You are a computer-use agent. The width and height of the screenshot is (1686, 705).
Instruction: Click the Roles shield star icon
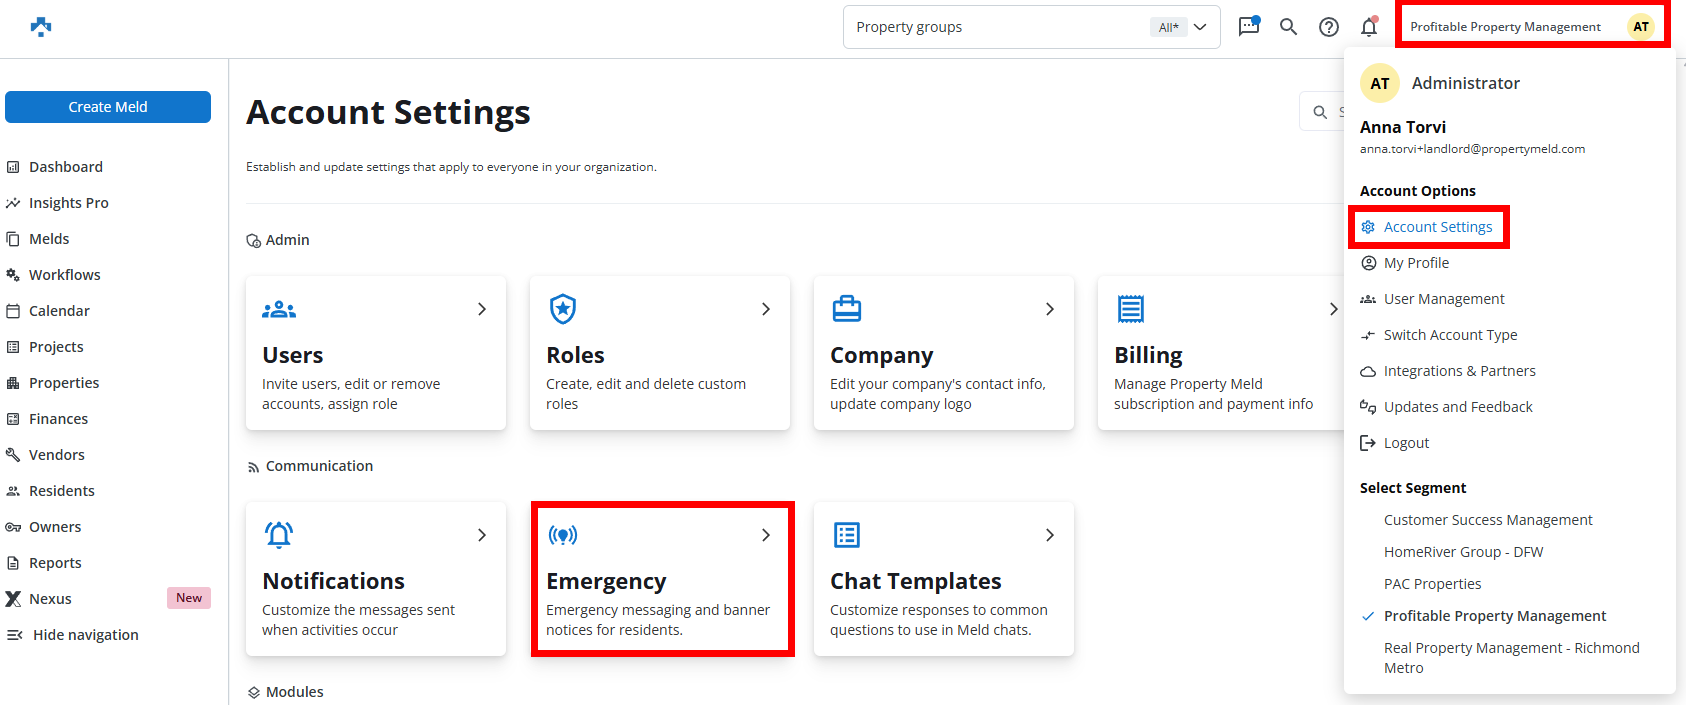click(563, 309)
